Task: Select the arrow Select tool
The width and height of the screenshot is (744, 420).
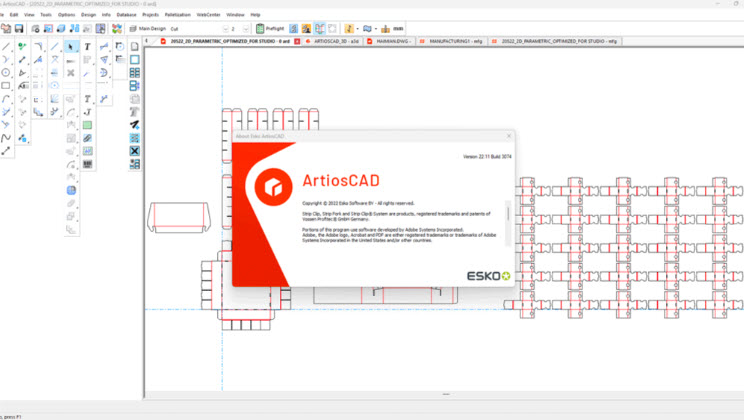Action: [x=71, y=47]
